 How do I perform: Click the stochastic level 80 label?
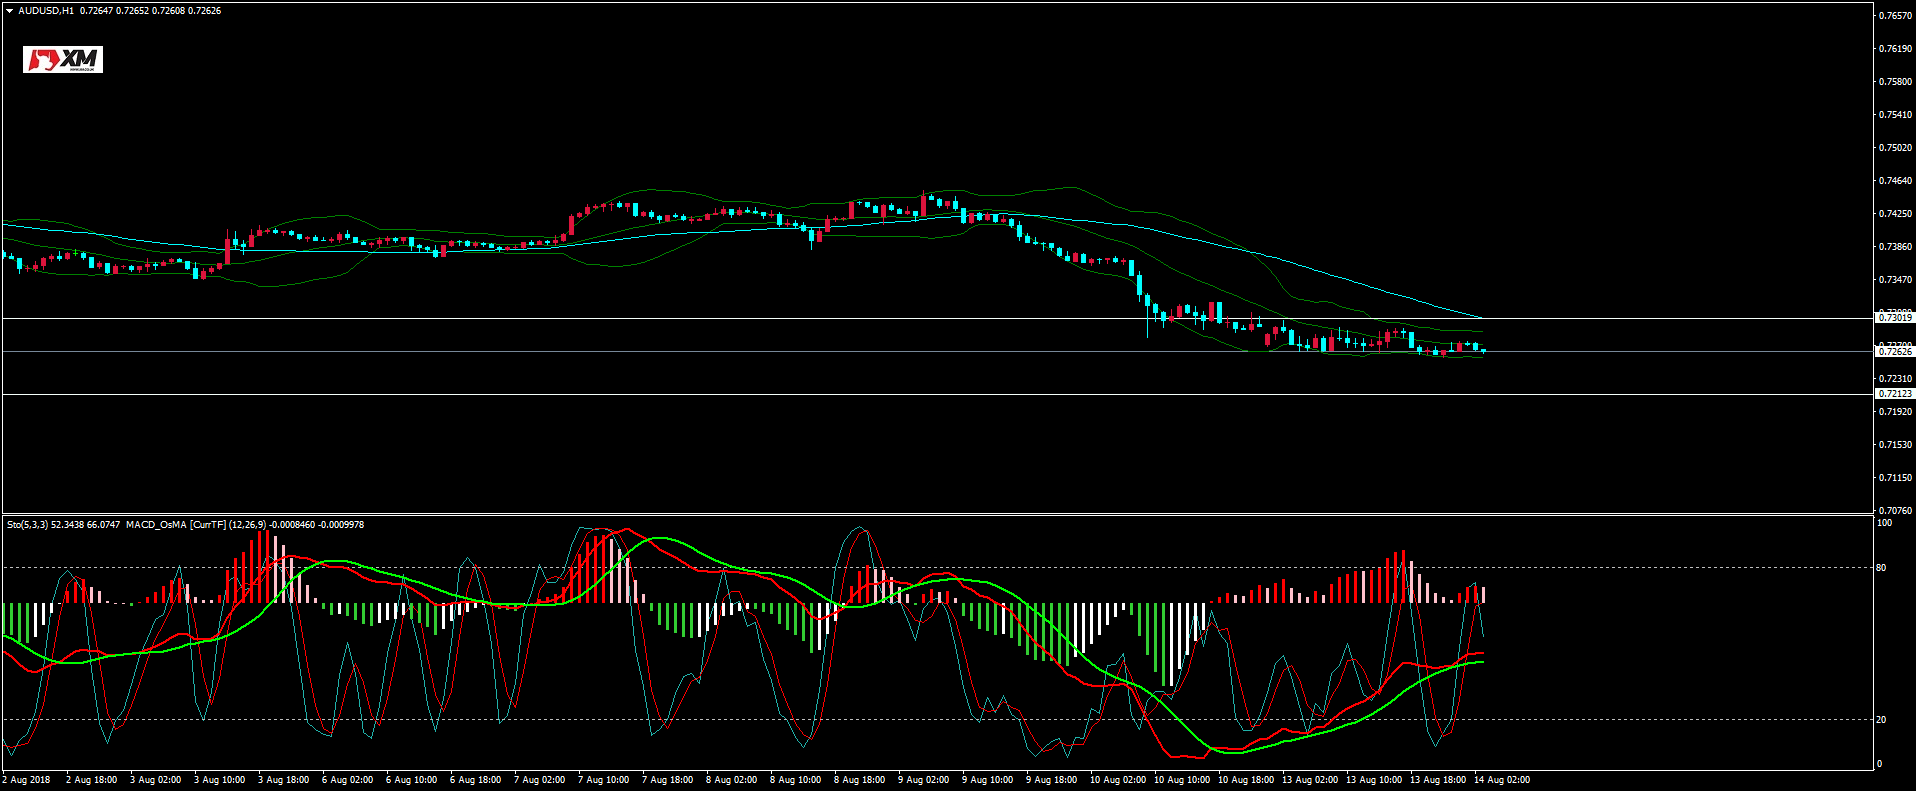click(1881, 568)
